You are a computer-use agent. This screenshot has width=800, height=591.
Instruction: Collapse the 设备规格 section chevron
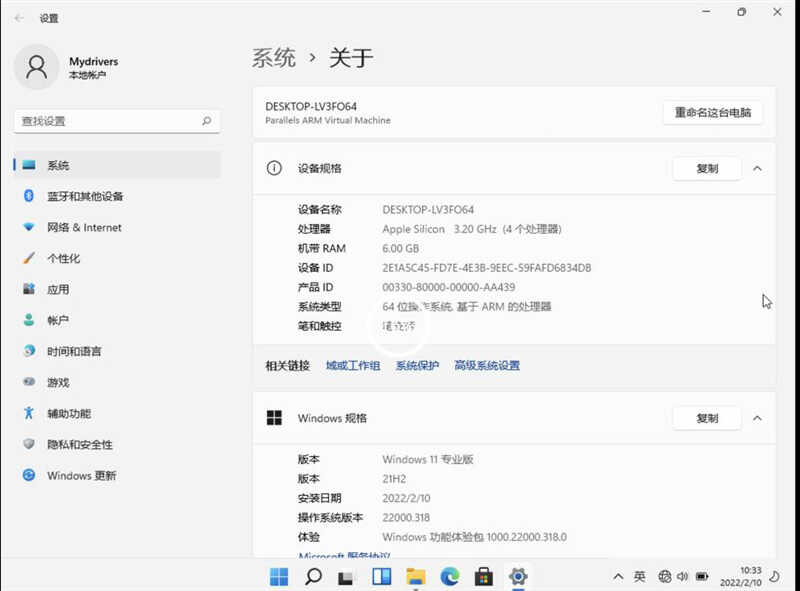pyautogui.click(x=757, y=168)
